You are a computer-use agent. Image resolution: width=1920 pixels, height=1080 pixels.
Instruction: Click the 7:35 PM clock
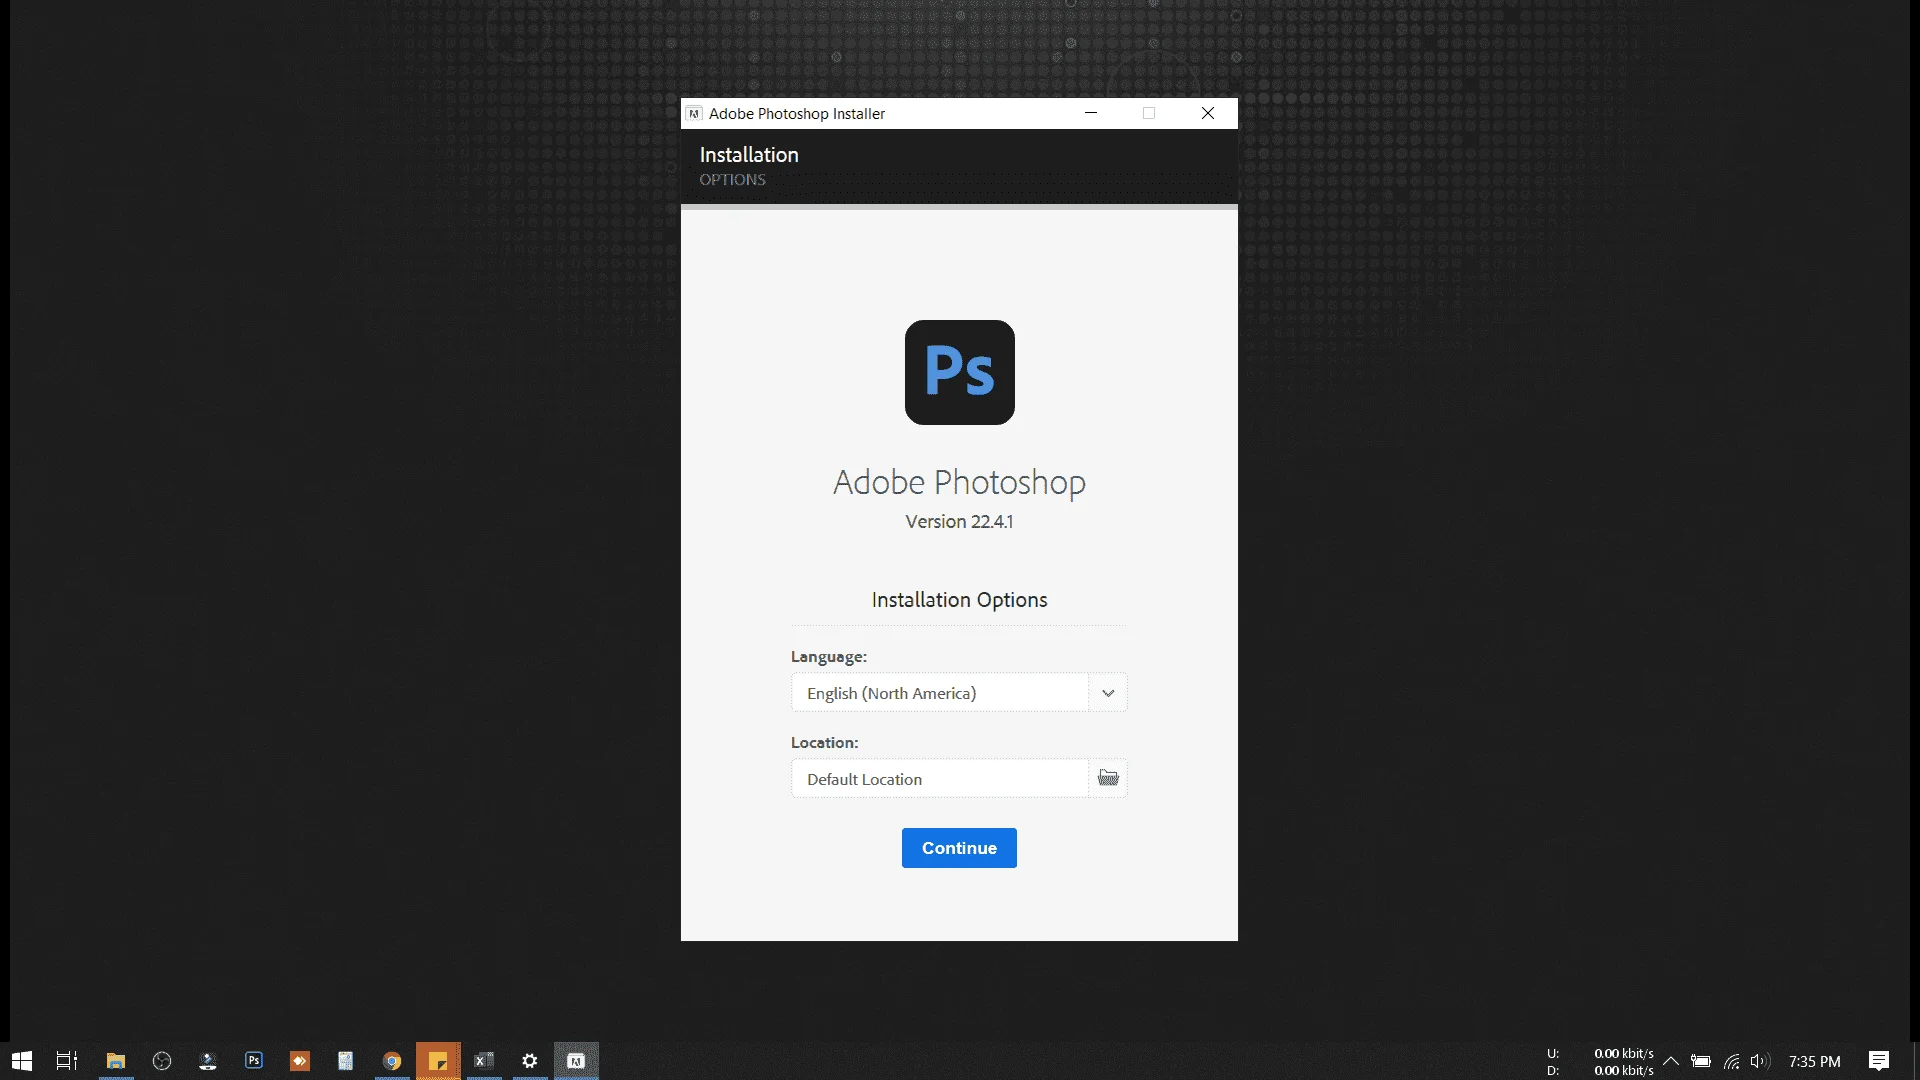coord(1814,1061)
